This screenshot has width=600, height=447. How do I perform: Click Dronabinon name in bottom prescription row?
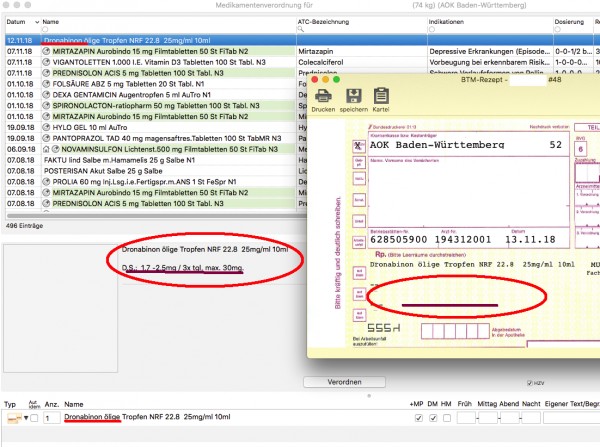click(147, 417)
